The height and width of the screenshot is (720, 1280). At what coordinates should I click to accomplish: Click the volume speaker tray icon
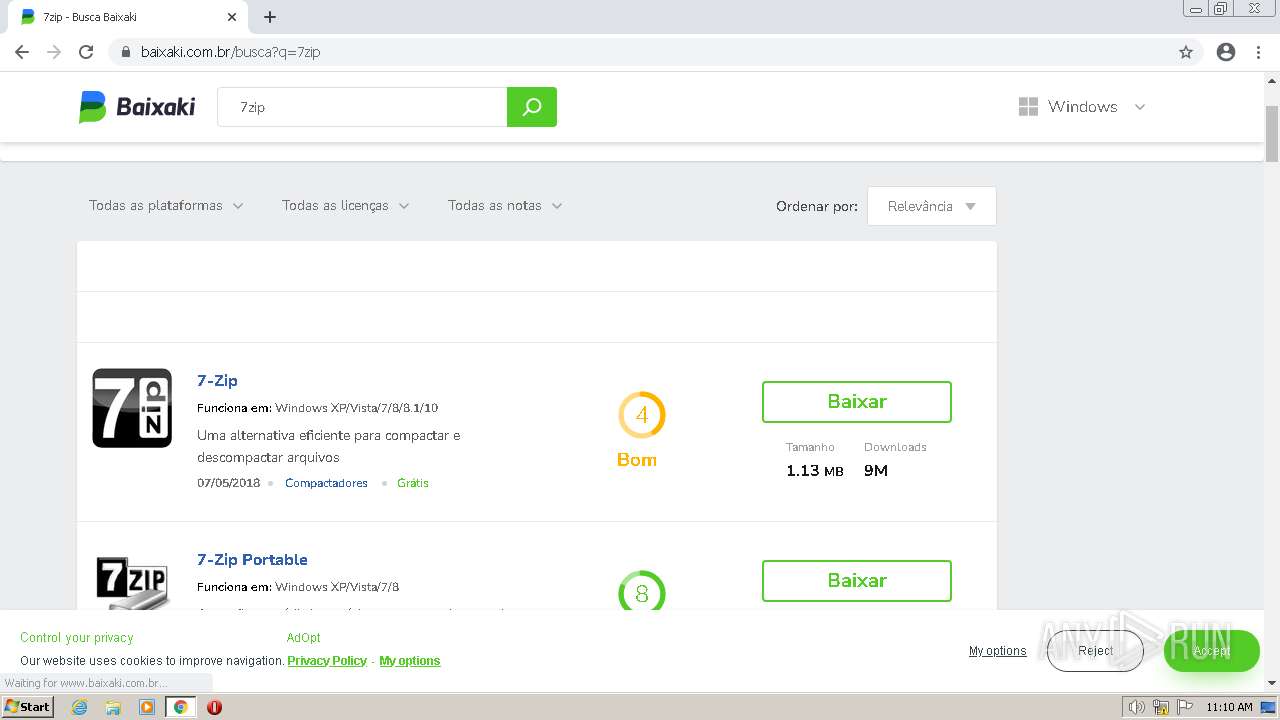1138,707
